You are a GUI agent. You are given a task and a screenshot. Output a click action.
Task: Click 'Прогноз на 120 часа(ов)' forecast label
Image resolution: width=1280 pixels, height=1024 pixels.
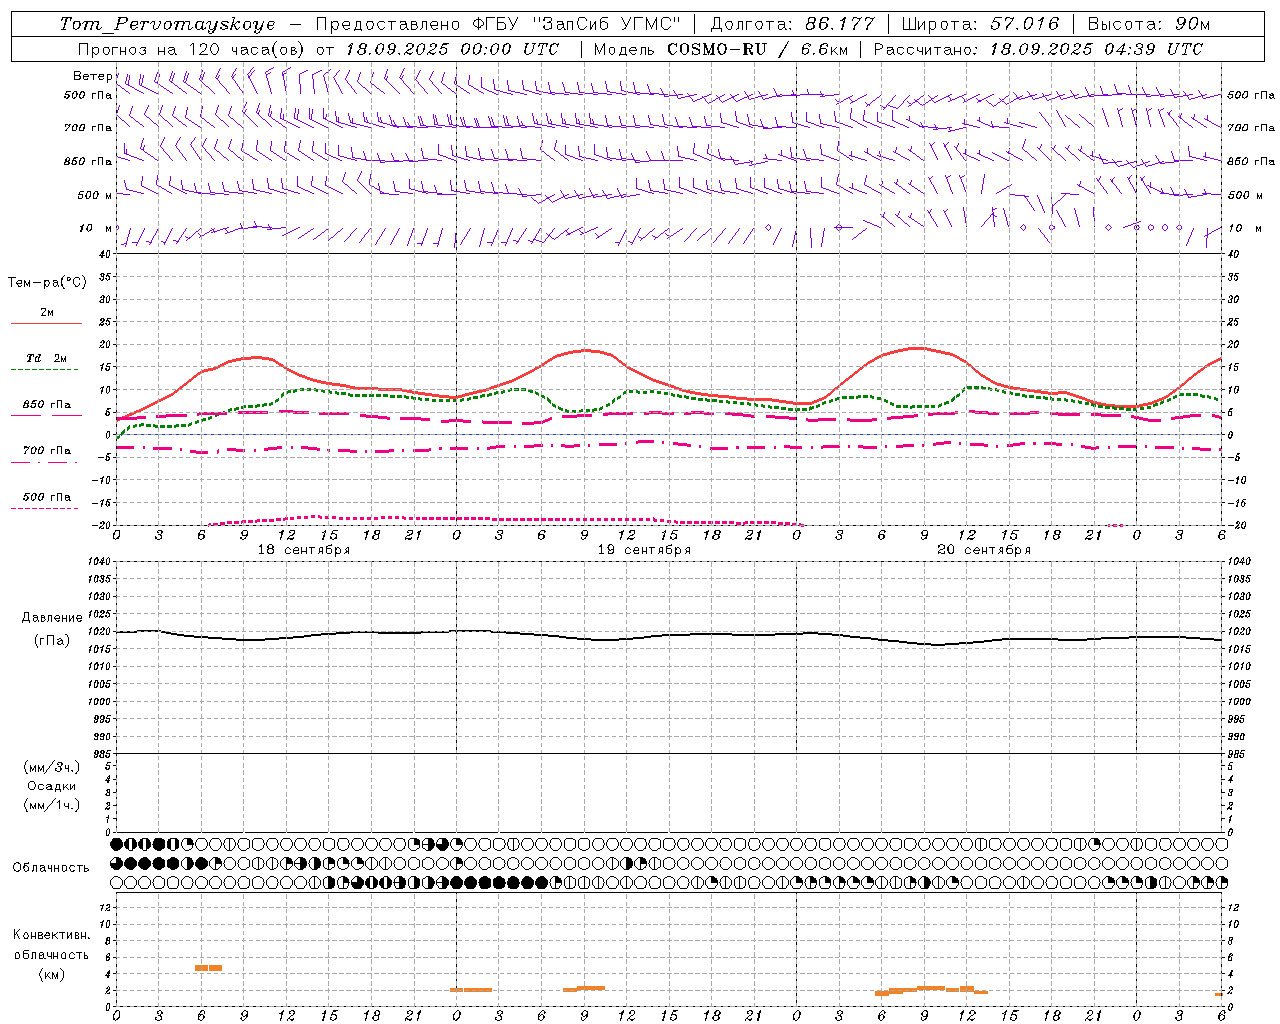[192, 49]
